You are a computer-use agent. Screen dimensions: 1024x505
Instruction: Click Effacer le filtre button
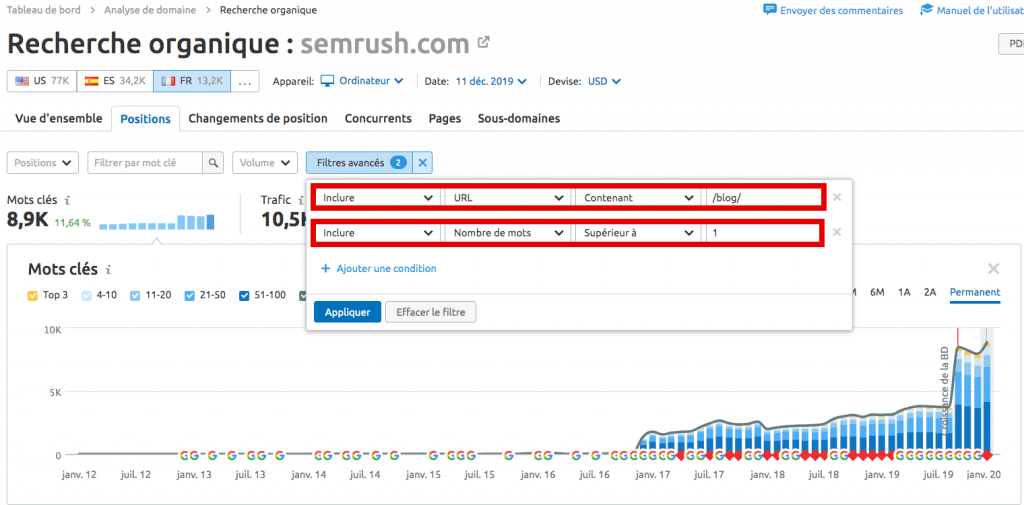coord(430,312)
